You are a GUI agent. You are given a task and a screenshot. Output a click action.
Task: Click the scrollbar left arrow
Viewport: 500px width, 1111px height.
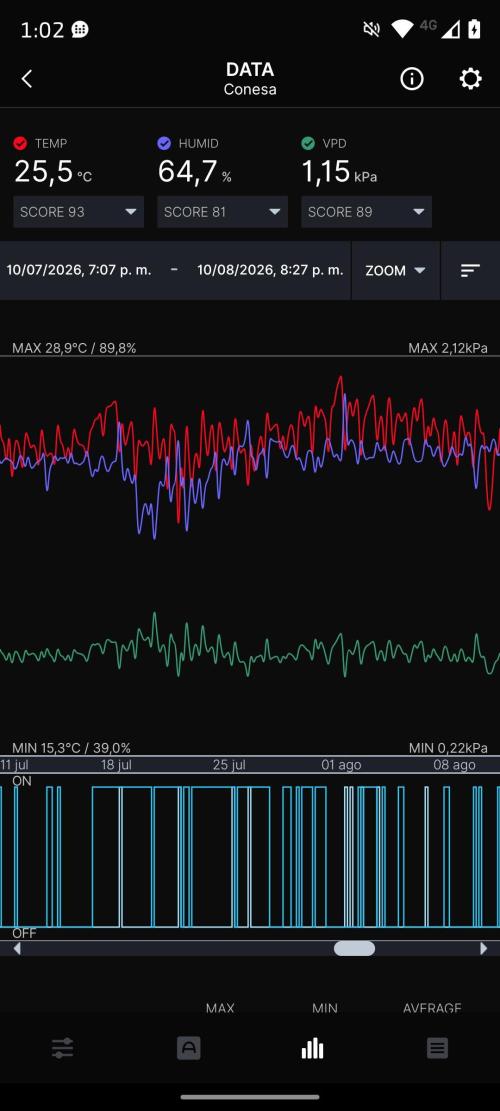click(17, 948)
